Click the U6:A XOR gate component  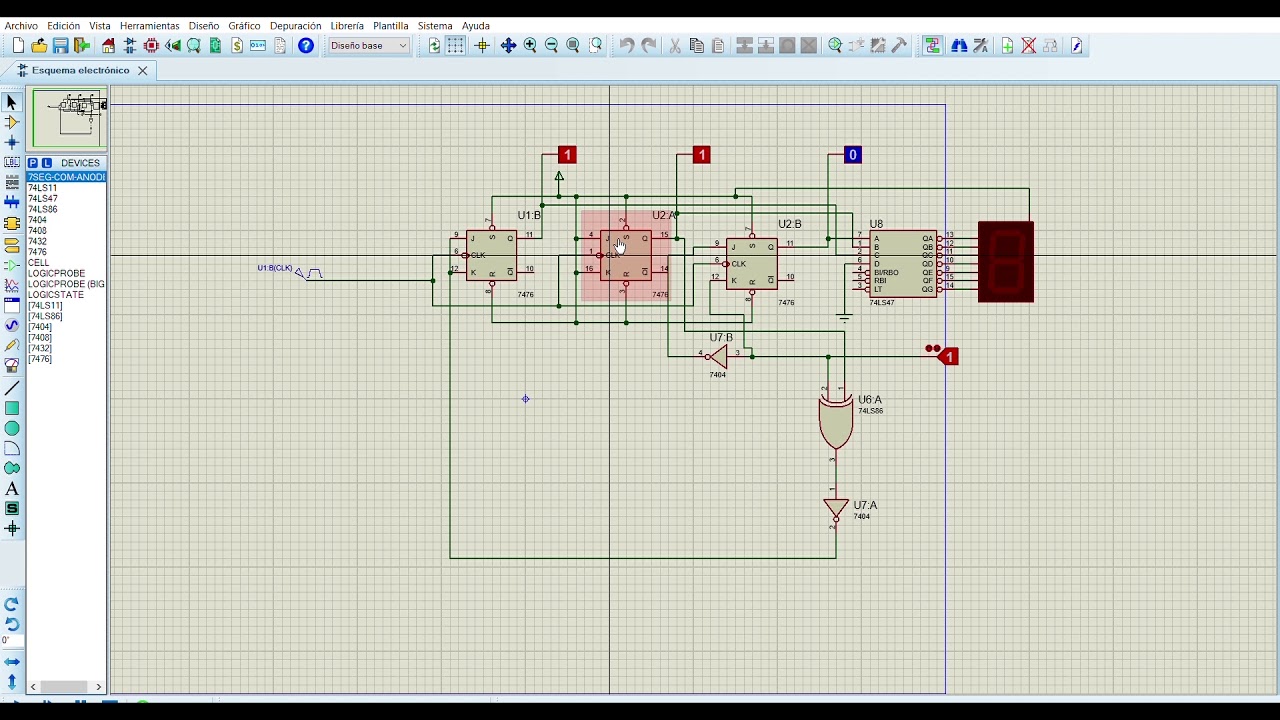tap(836, 423)
